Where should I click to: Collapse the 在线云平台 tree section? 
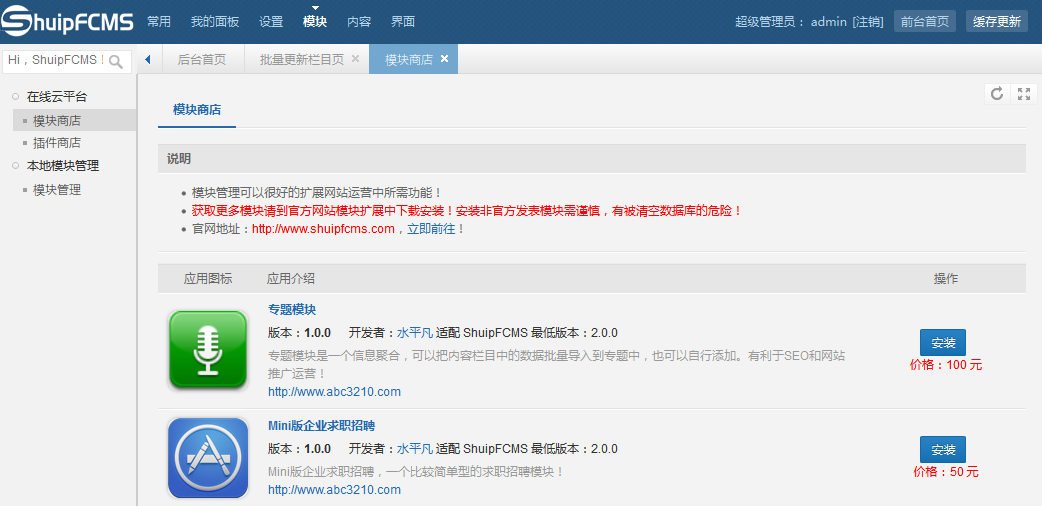click(x=16, y=97)
